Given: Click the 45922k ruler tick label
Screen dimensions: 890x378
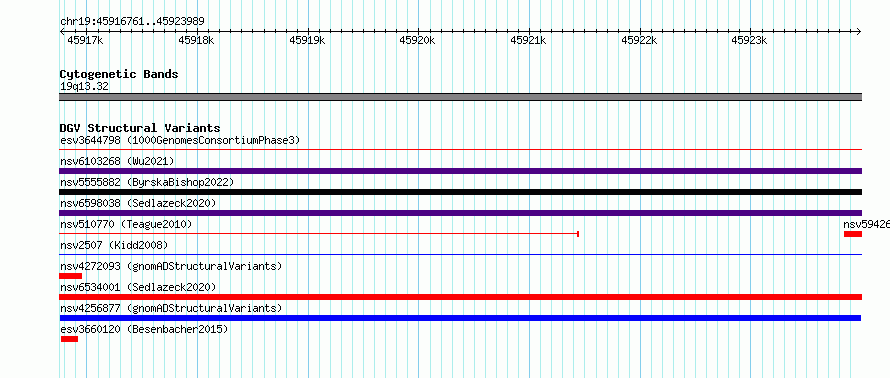Looking at the screenshot, I should [x=640, y=40].
